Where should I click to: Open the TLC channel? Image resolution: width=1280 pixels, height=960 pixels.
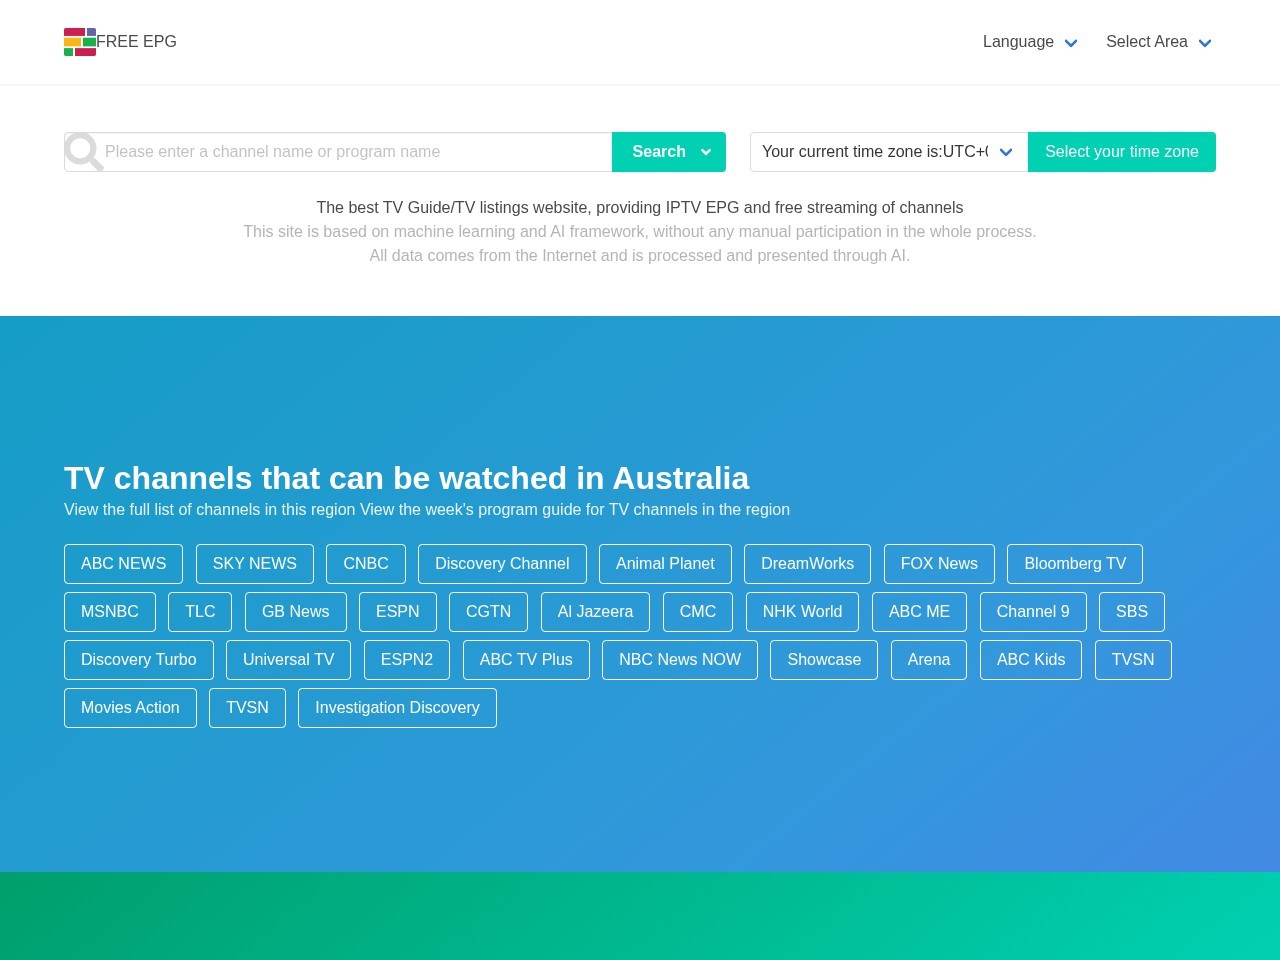coord(200,612)
